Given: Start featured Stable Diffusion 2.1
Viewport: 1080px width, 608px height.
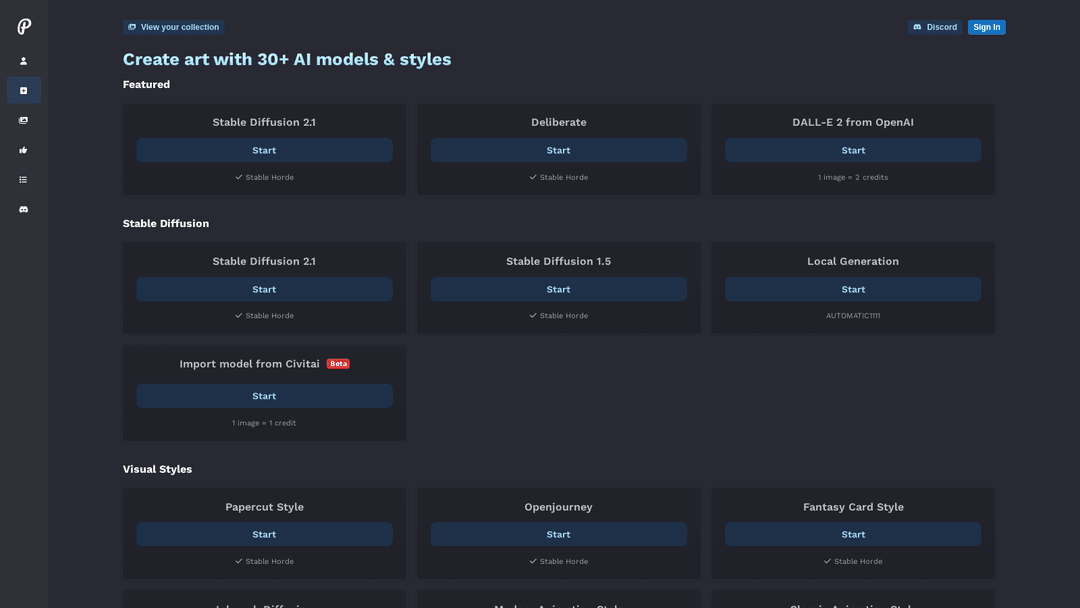Looking at the screenshot, I should pos(264,150).
